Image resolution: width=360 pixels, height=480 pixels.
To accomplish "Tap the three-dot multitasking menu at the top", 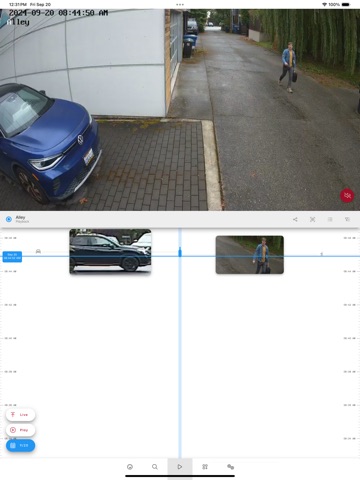I will [180, 5].
